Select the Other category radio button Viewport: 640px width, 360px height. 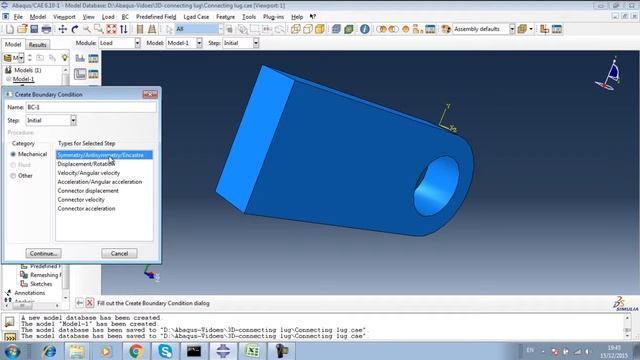click(13, 176)
